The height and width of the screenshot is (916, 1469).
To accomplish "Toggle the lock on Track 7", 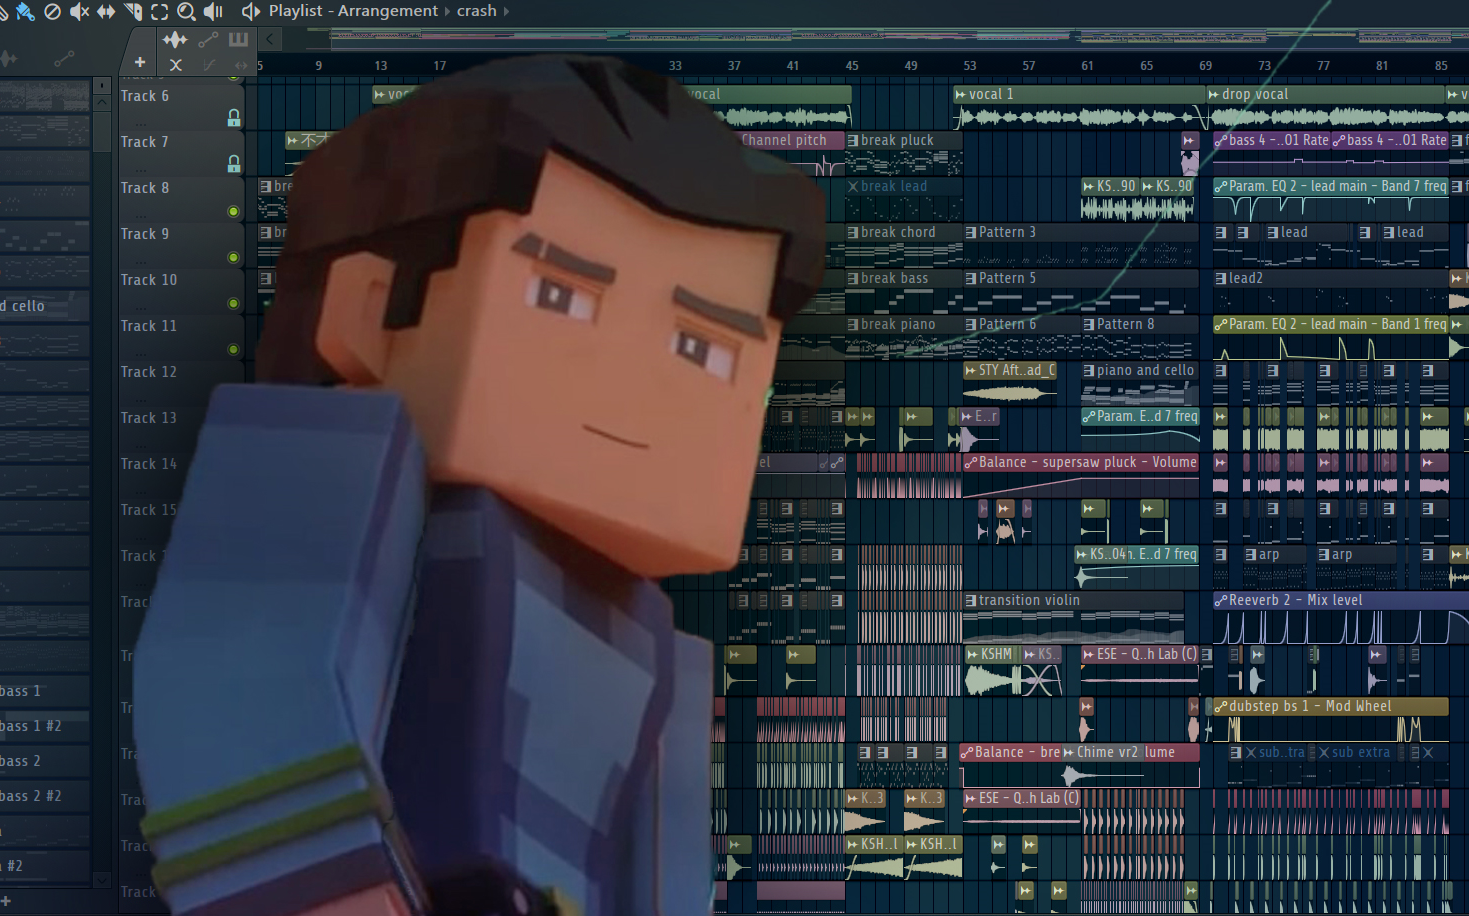I will pos(234,164).
